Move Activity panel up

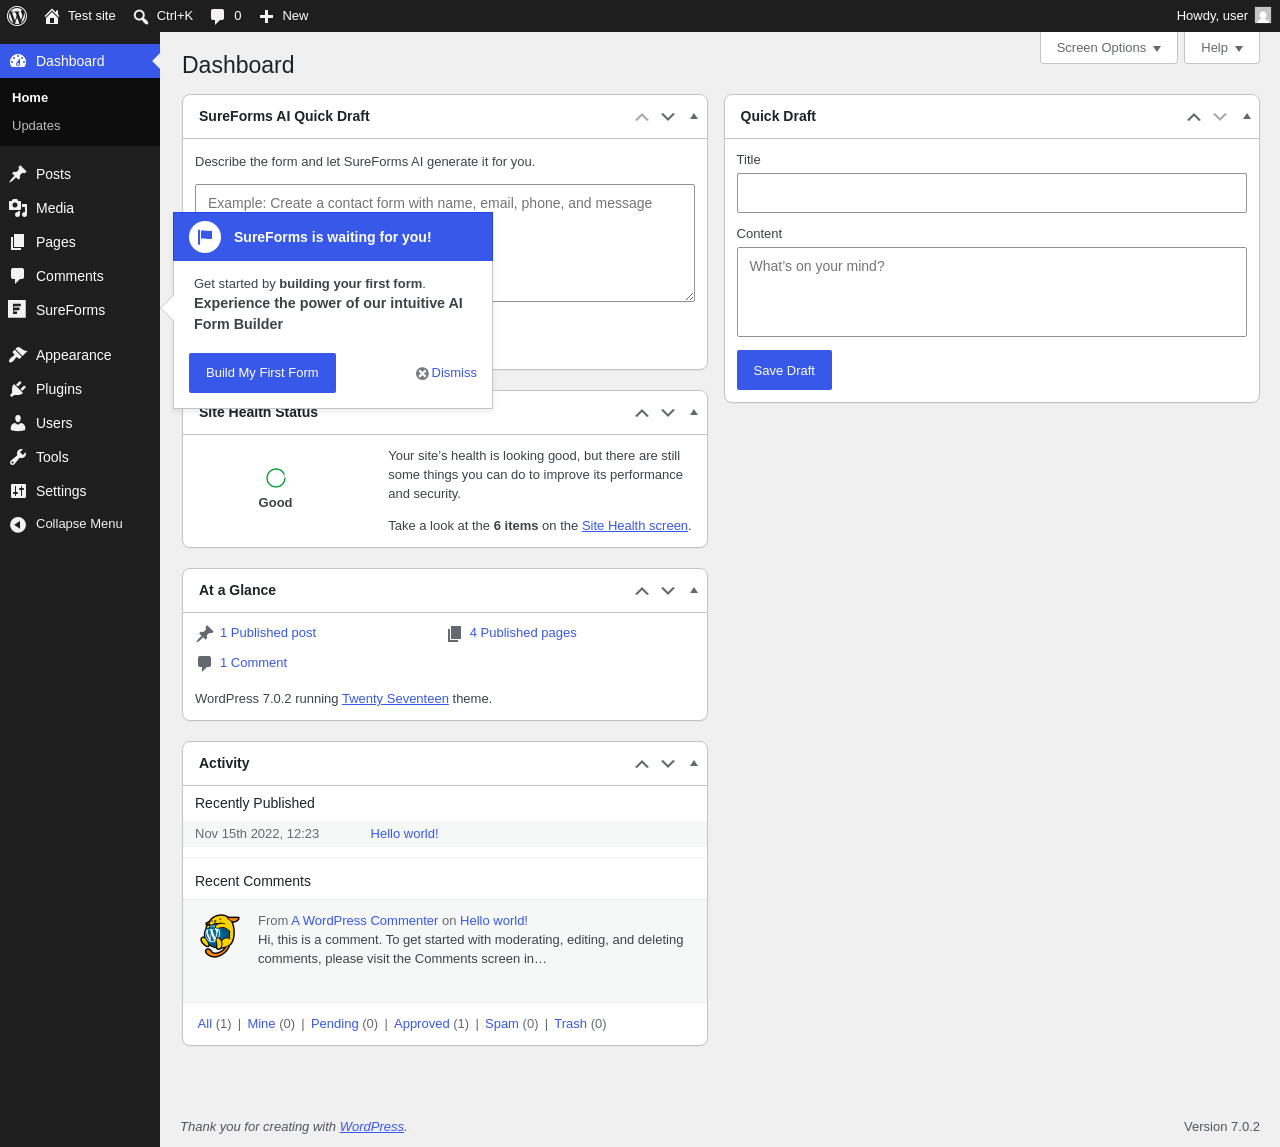[x=642, y=764]
